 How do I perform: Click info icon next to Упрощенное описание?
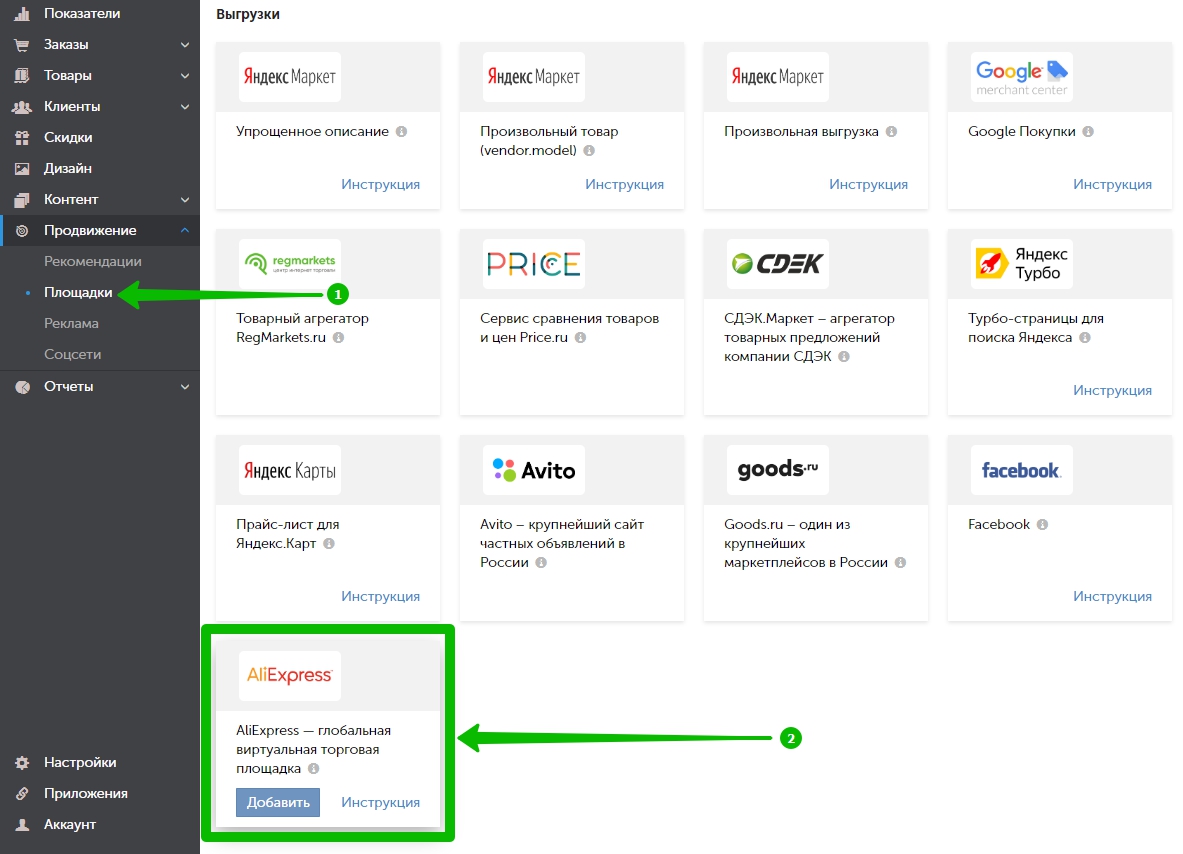[x=401, y=131]
